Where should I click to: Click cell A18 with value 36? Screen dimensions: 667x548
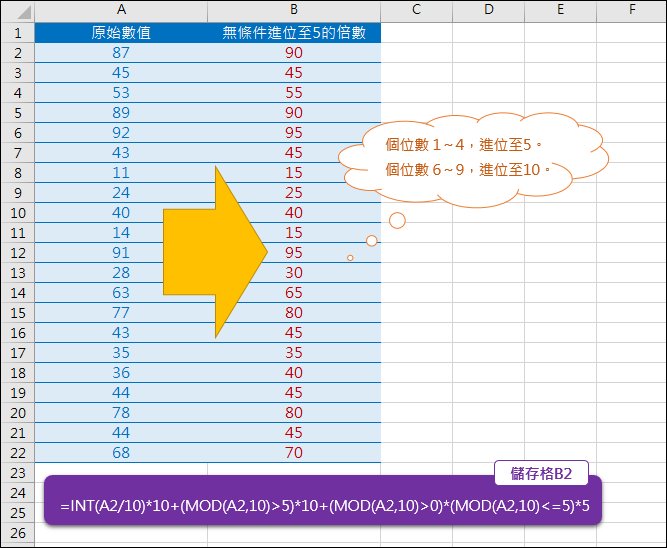(121, 373)
